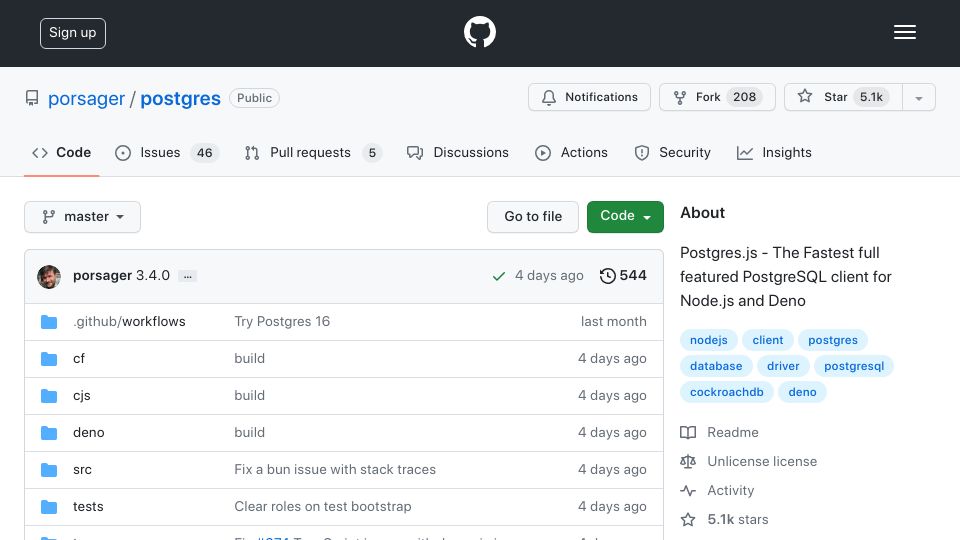Click the license scale icon
Viewport: 960px width, 540px height.
[x=688, y=462]
